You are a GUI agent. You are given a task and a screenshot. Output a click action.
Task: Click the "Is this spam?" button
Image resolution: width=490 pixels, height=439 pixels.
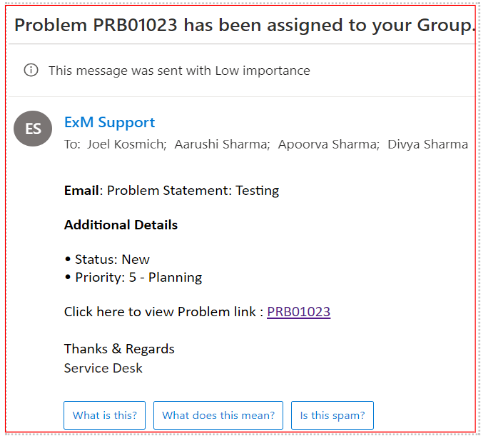332,415
